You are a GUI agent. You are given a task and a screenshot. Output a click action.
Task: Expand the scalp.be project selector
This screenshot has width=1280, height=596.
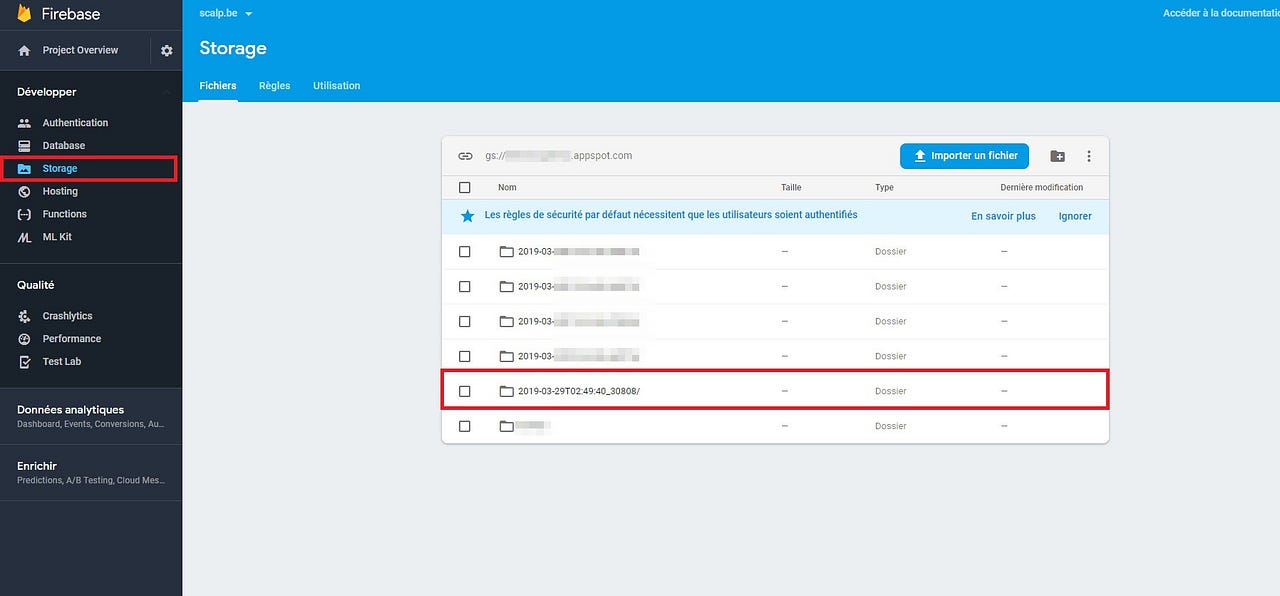click(225, 13)
